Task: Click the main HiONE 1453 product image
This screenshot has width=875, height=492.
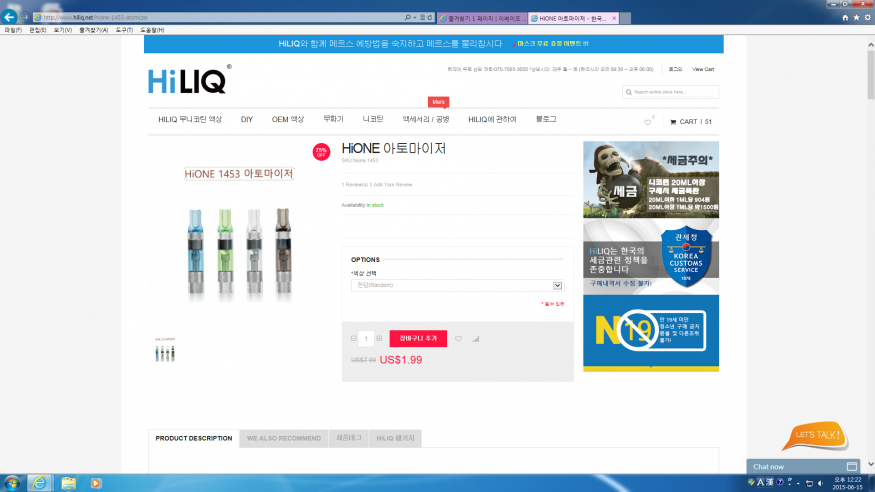Action: (239, 234)
